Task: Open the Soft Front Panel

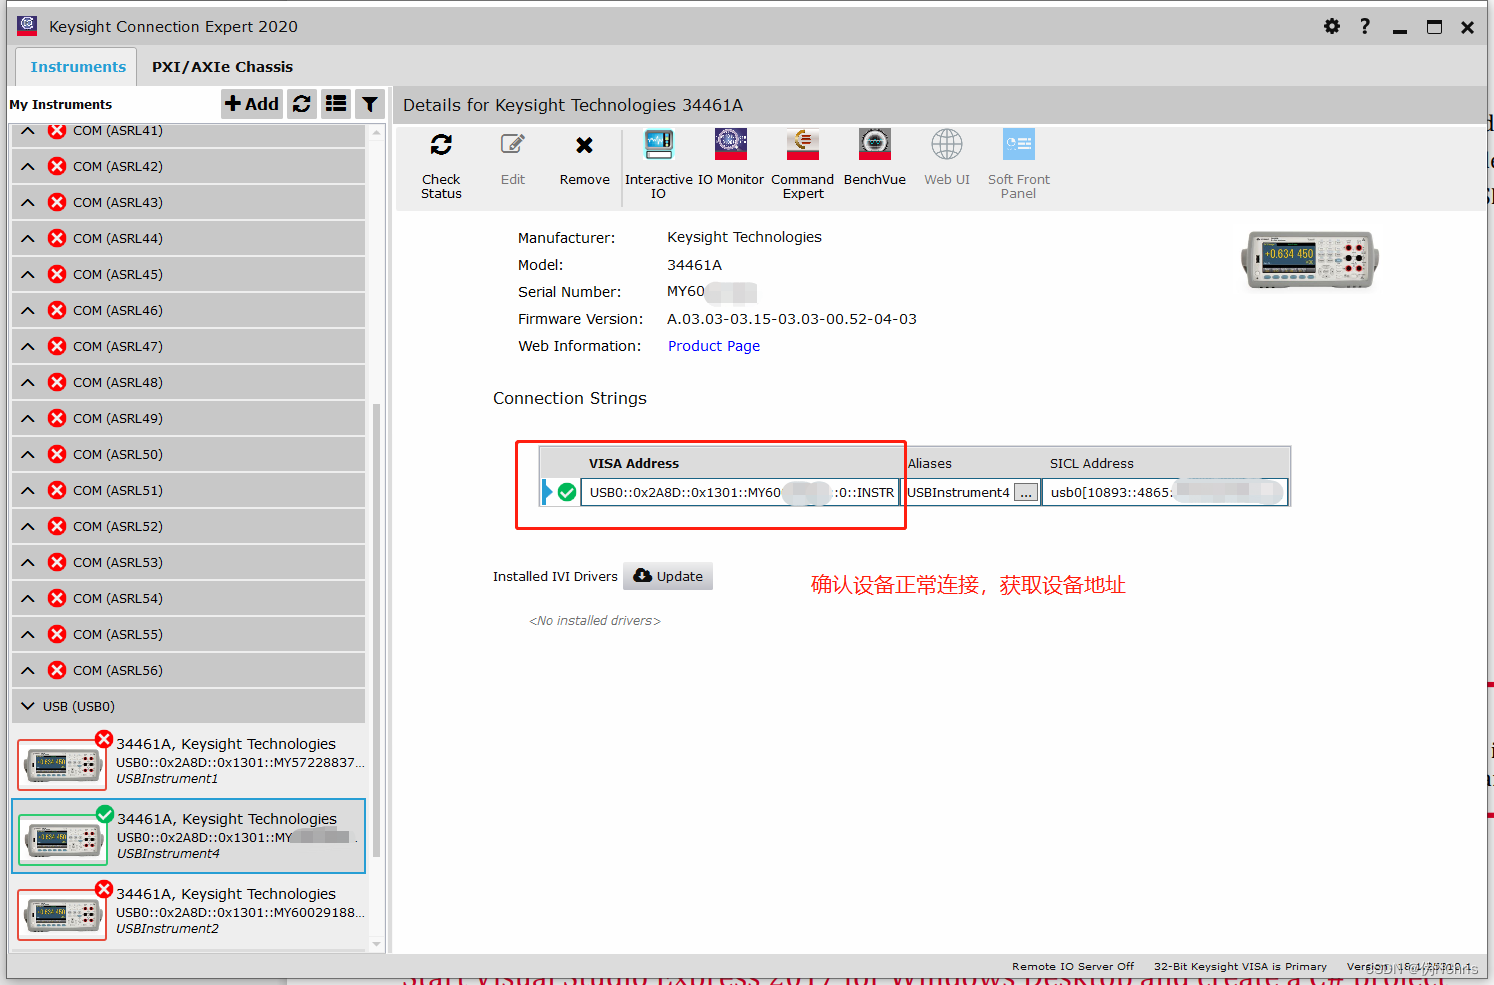Action: [x=1018, y=160]
